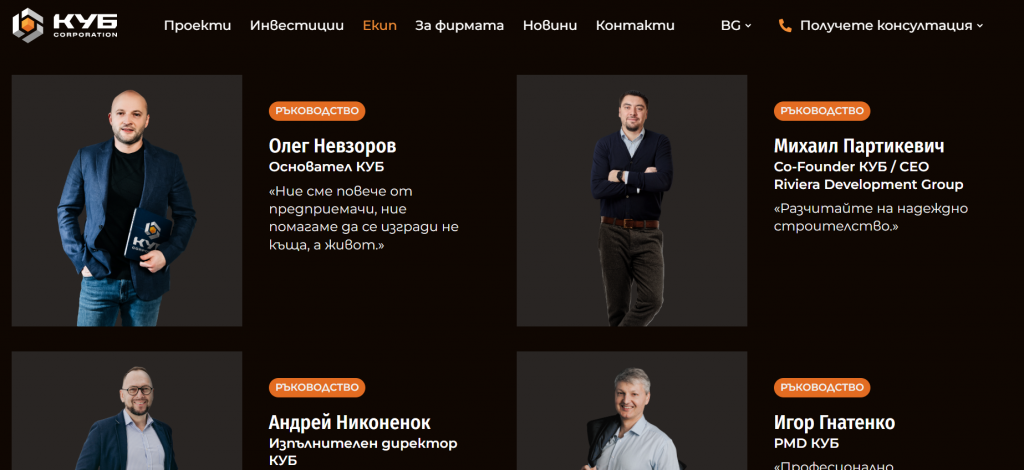Click the name Игор Гнатенко
This screenshot has width=1024, height=470.
[834, 422]
